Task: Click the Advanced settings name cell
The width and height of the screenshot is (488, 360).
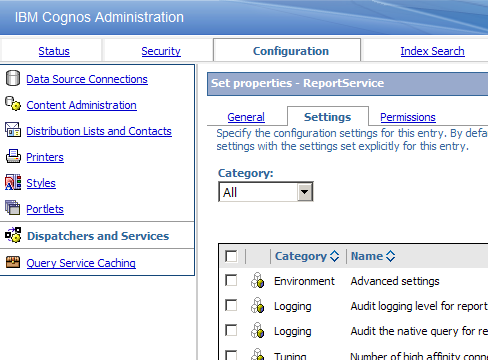Action: [x=395, y=281]
